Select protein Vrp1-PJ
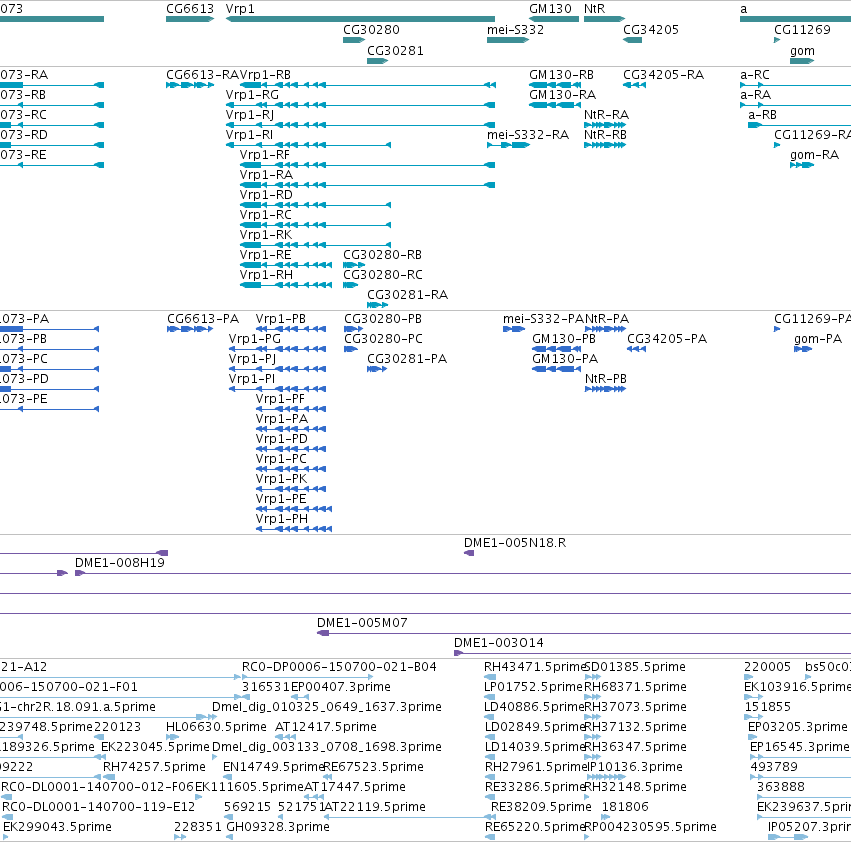Viewport: 851px width, 842px height. coord(277,369)
